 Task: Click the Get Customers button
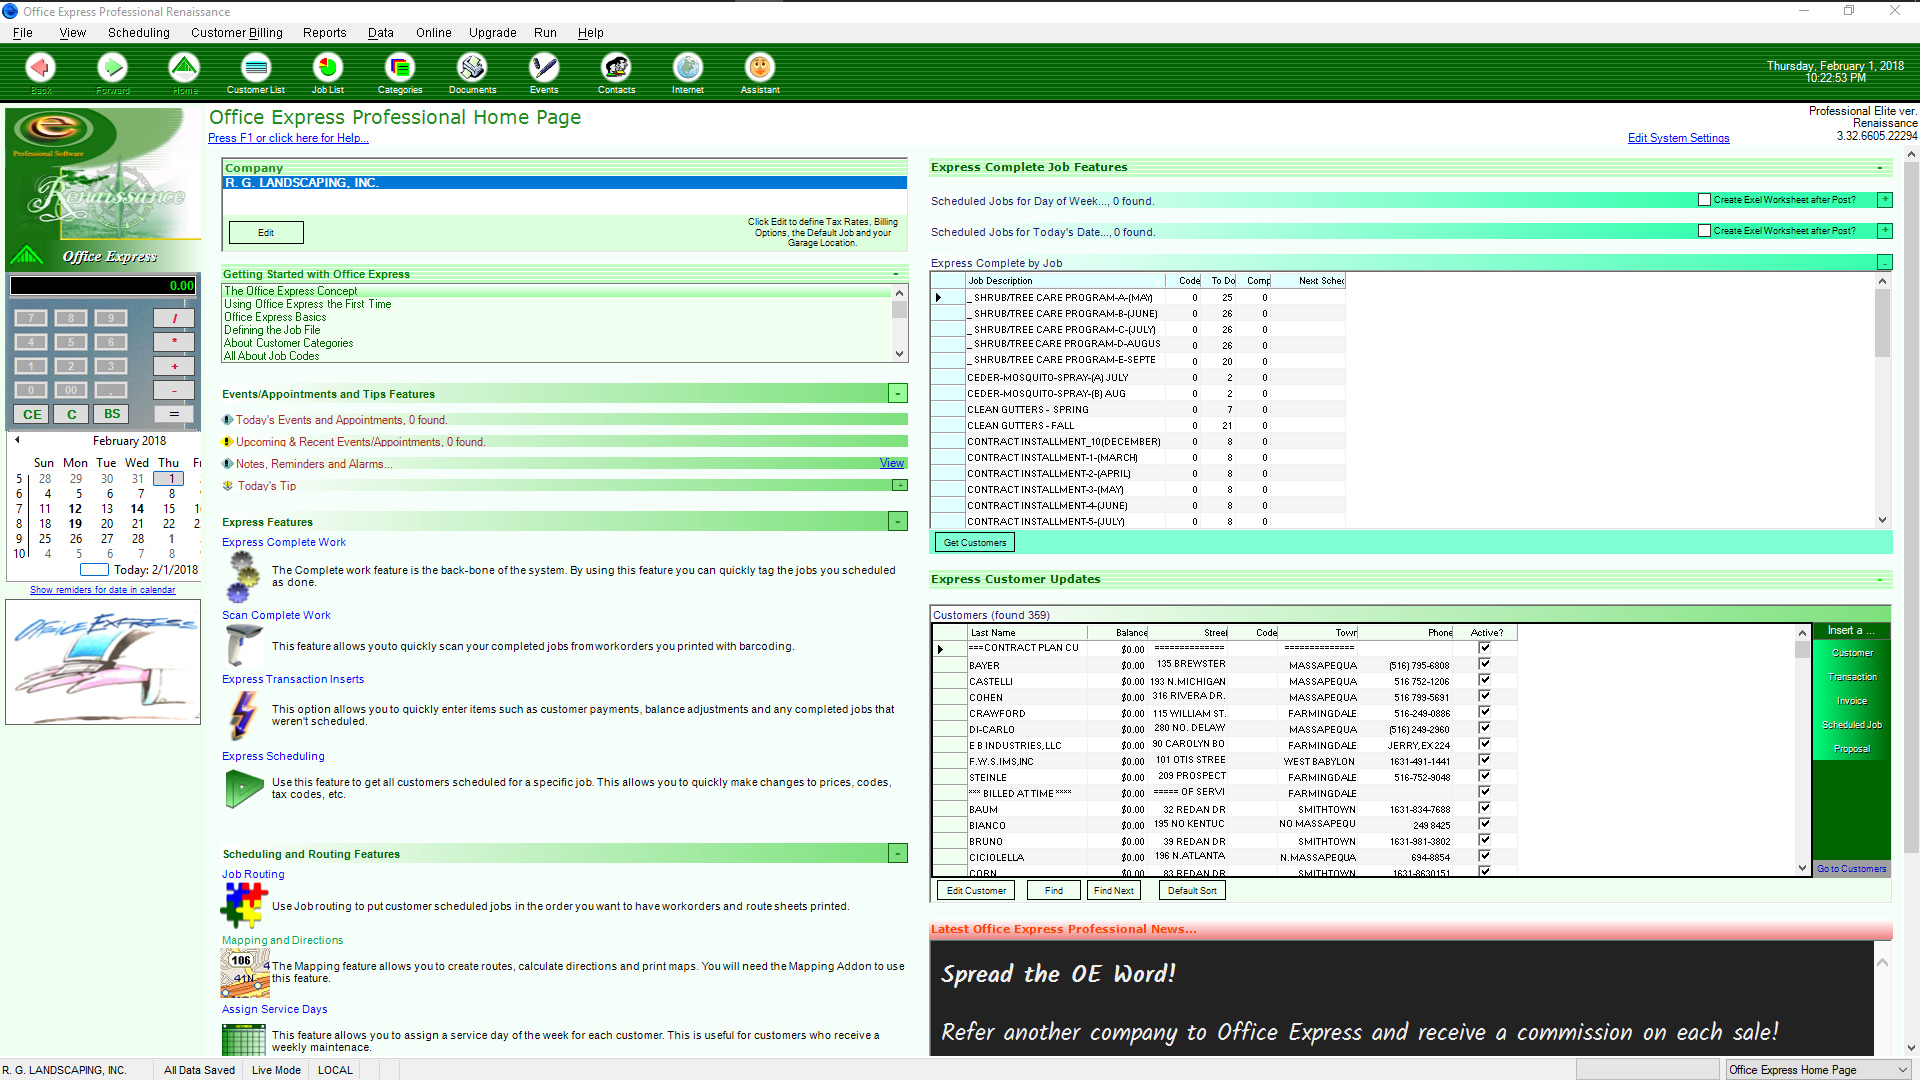(975, 543)
